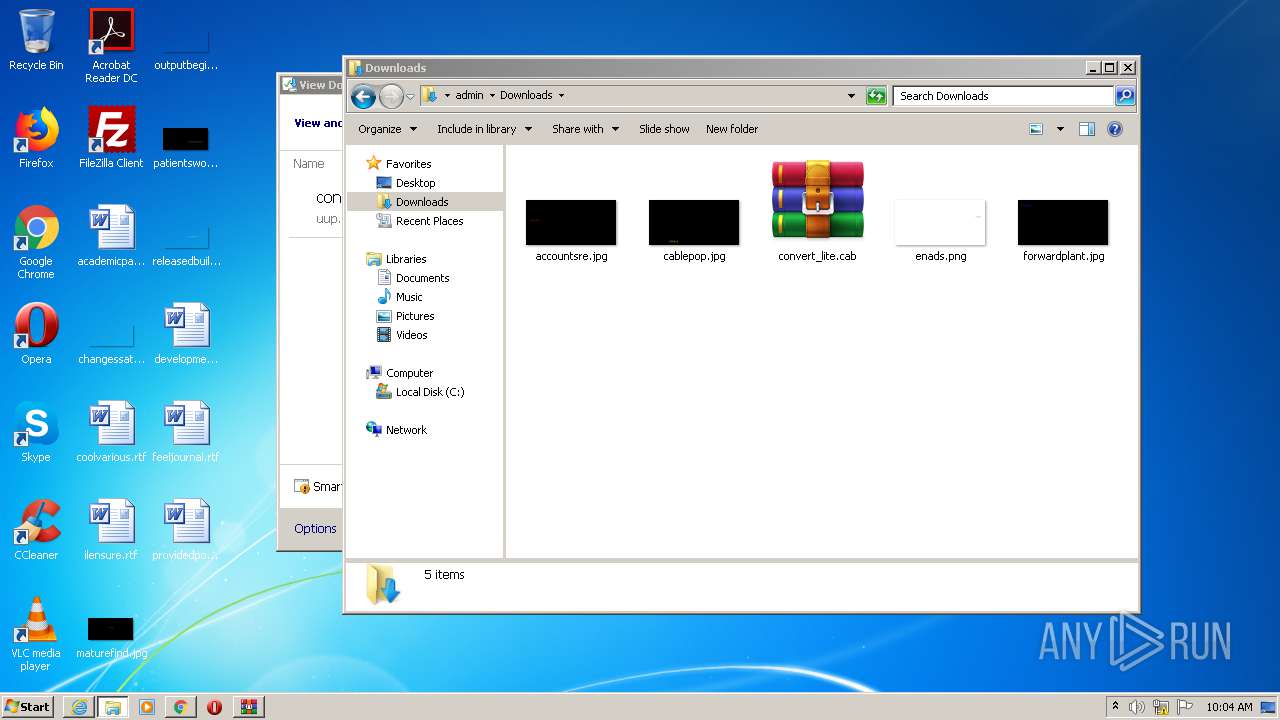Image resolution: width=1280 pixels, height=720 pixels.
Task: Click the Search Downloads field
Action: pyautogui.click(x=1003, y=96)
